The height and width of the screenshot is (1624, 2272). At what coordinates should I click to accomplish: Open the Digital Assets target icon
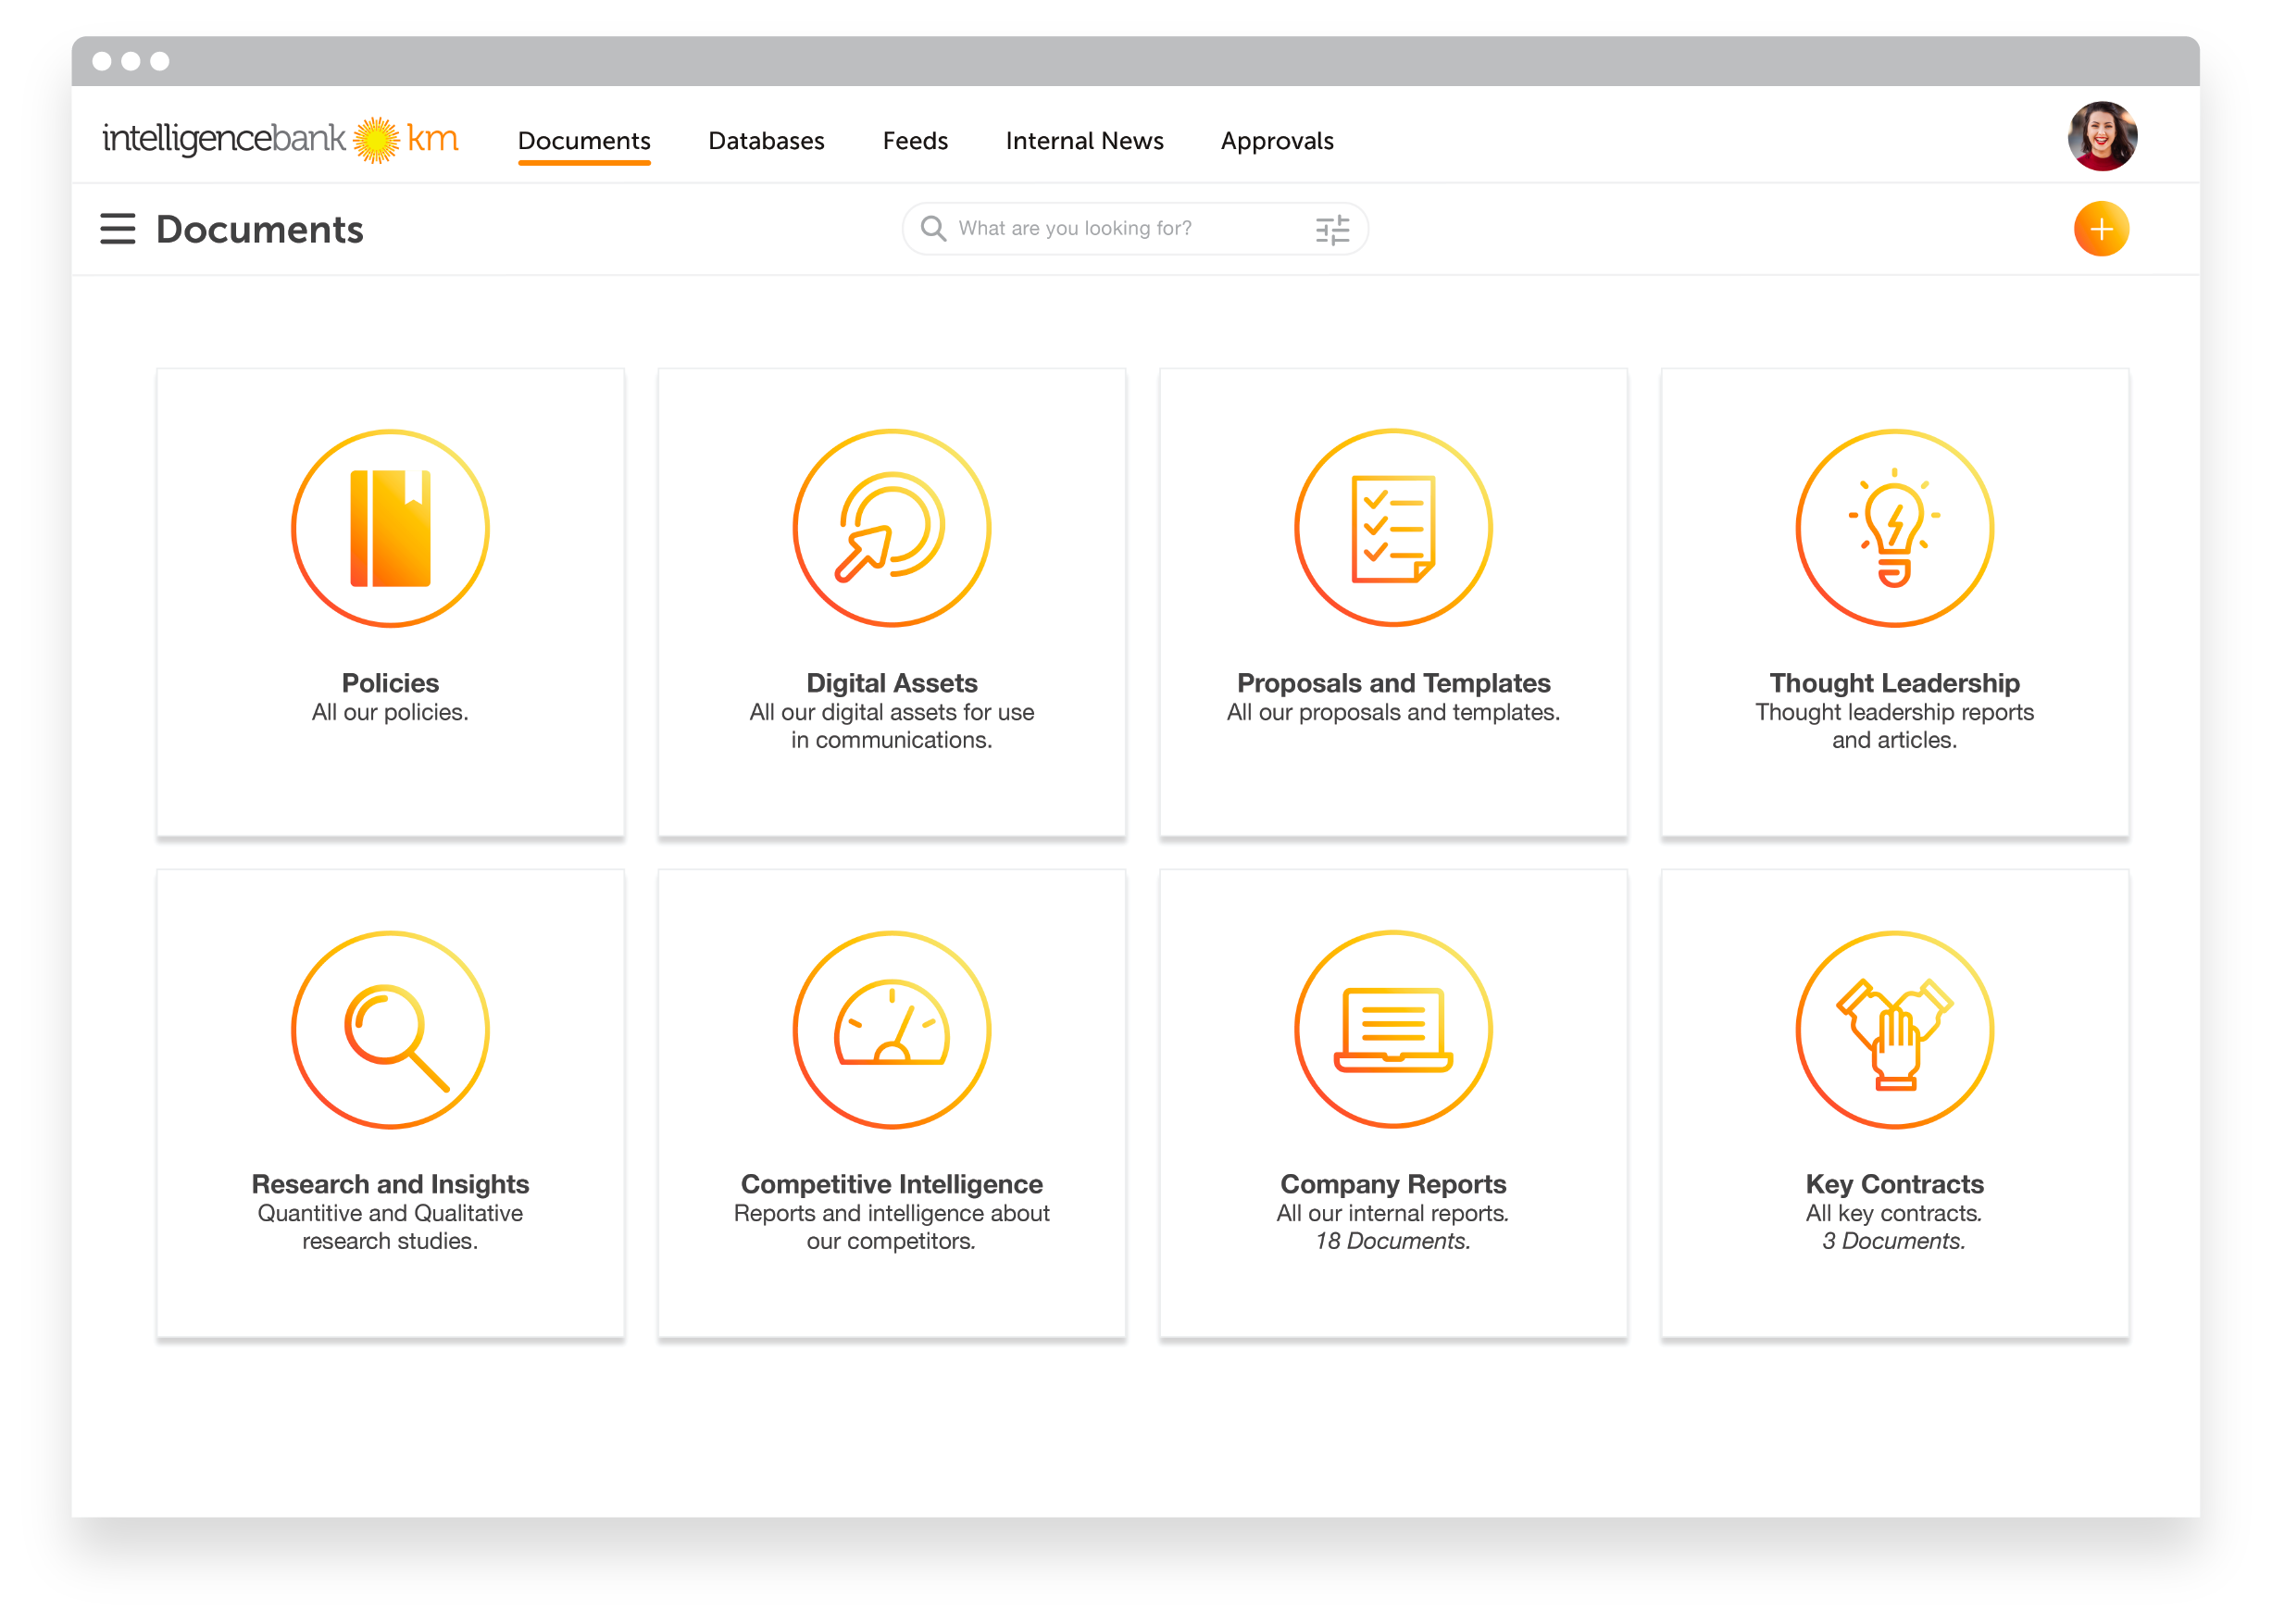point(891,528)
